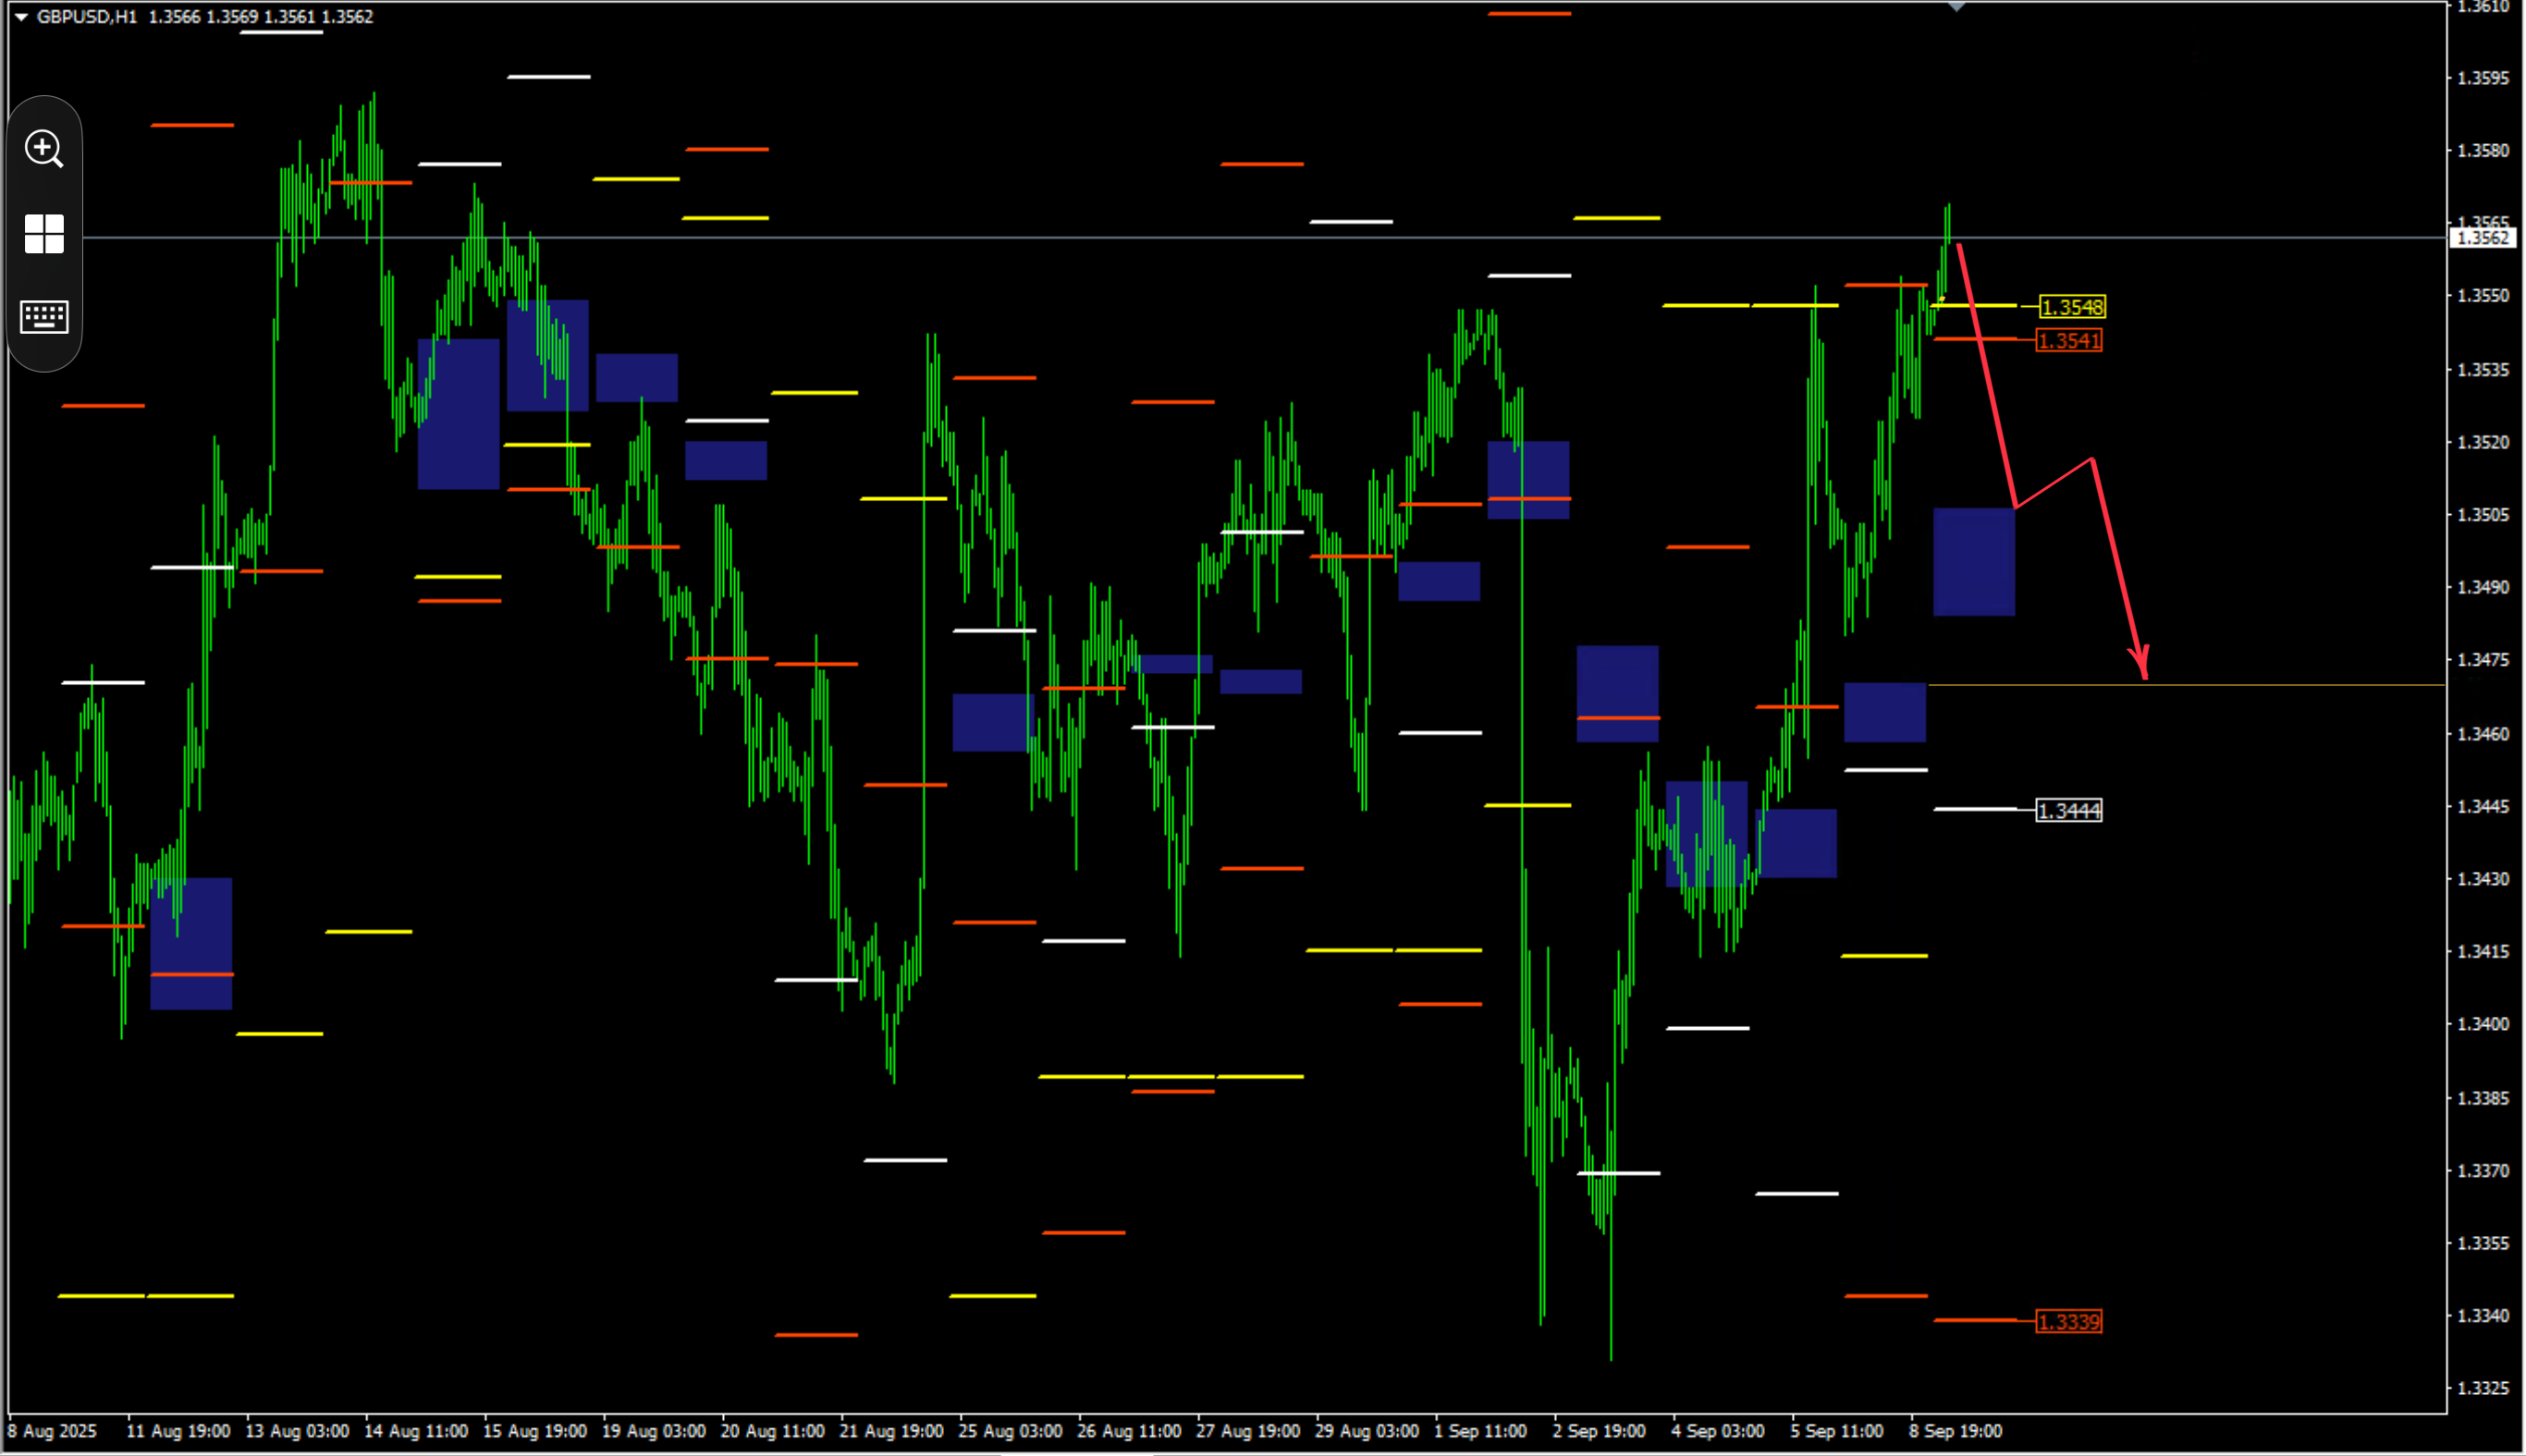
Task: Select the red 1.3339 level label
Action: click(x=2069, y=1322)
